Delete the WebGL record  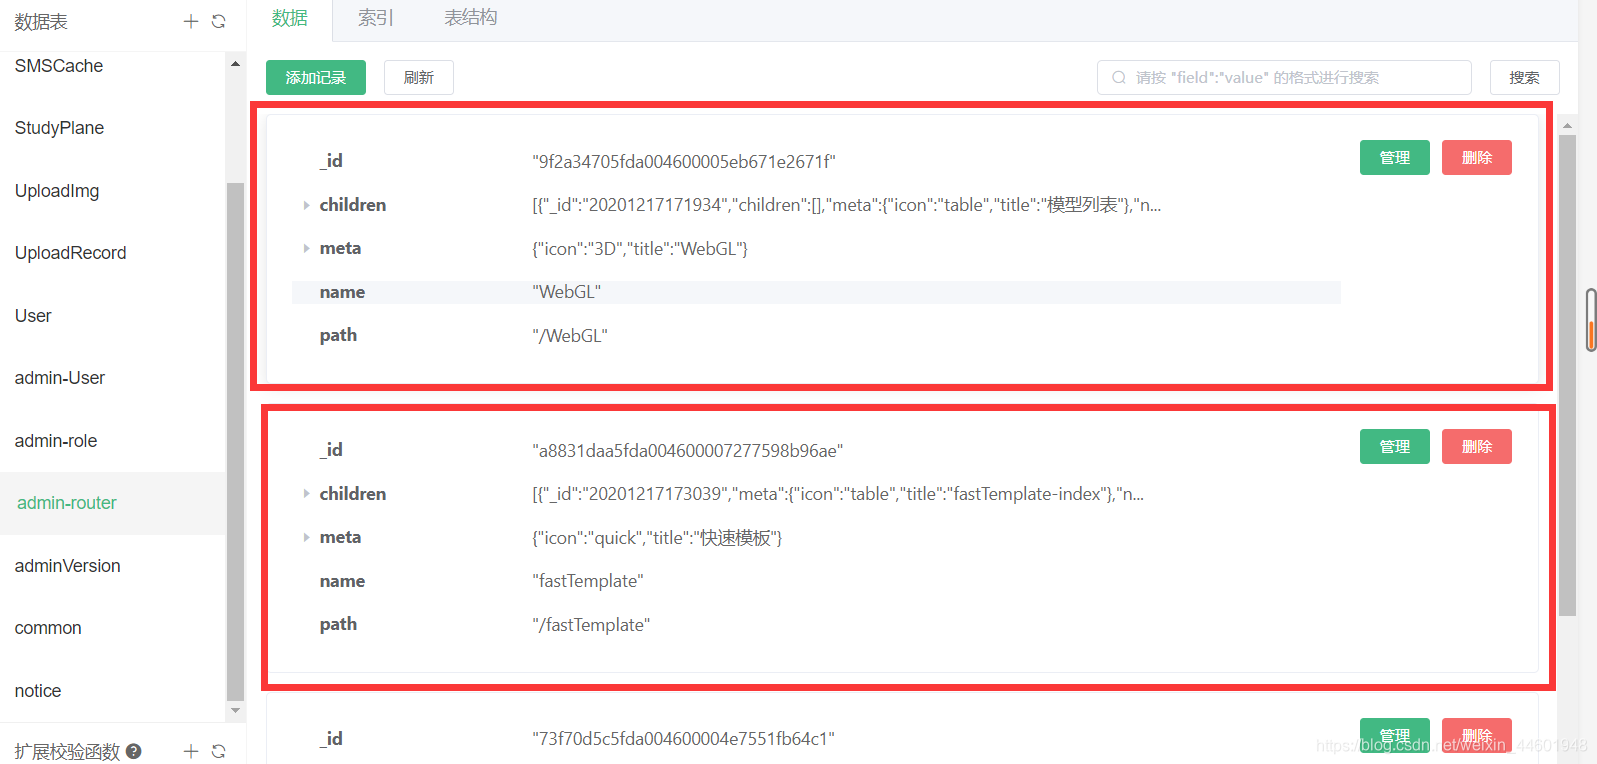[1477, 157]
